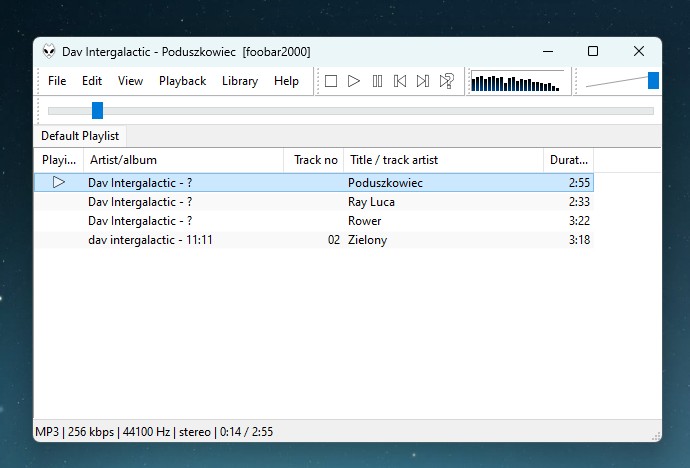Click the window resize grip in status bar

(656, 436)
